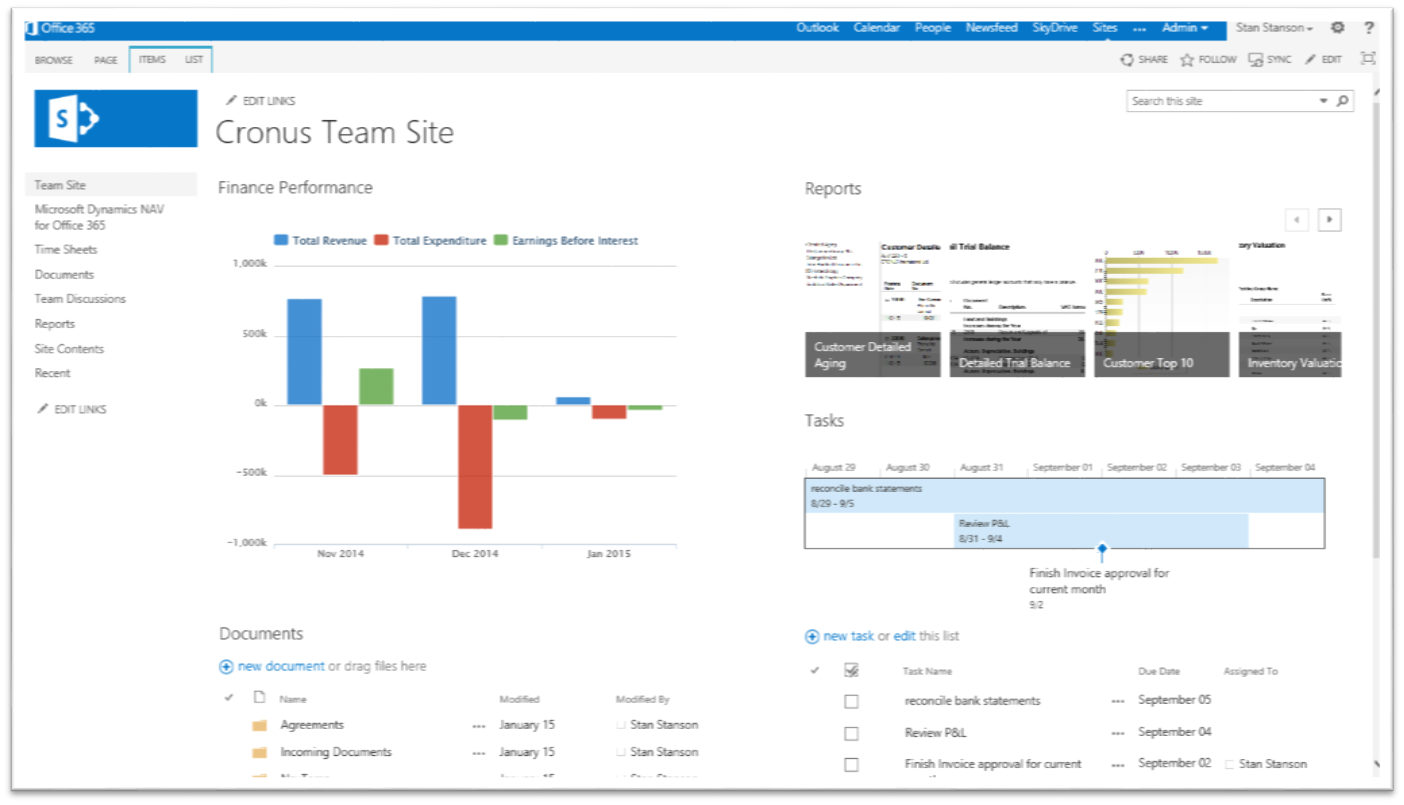This screenshot has width=1404, height=805.
Task: Open SkyDrive from top navigation
Action: 1055,28
